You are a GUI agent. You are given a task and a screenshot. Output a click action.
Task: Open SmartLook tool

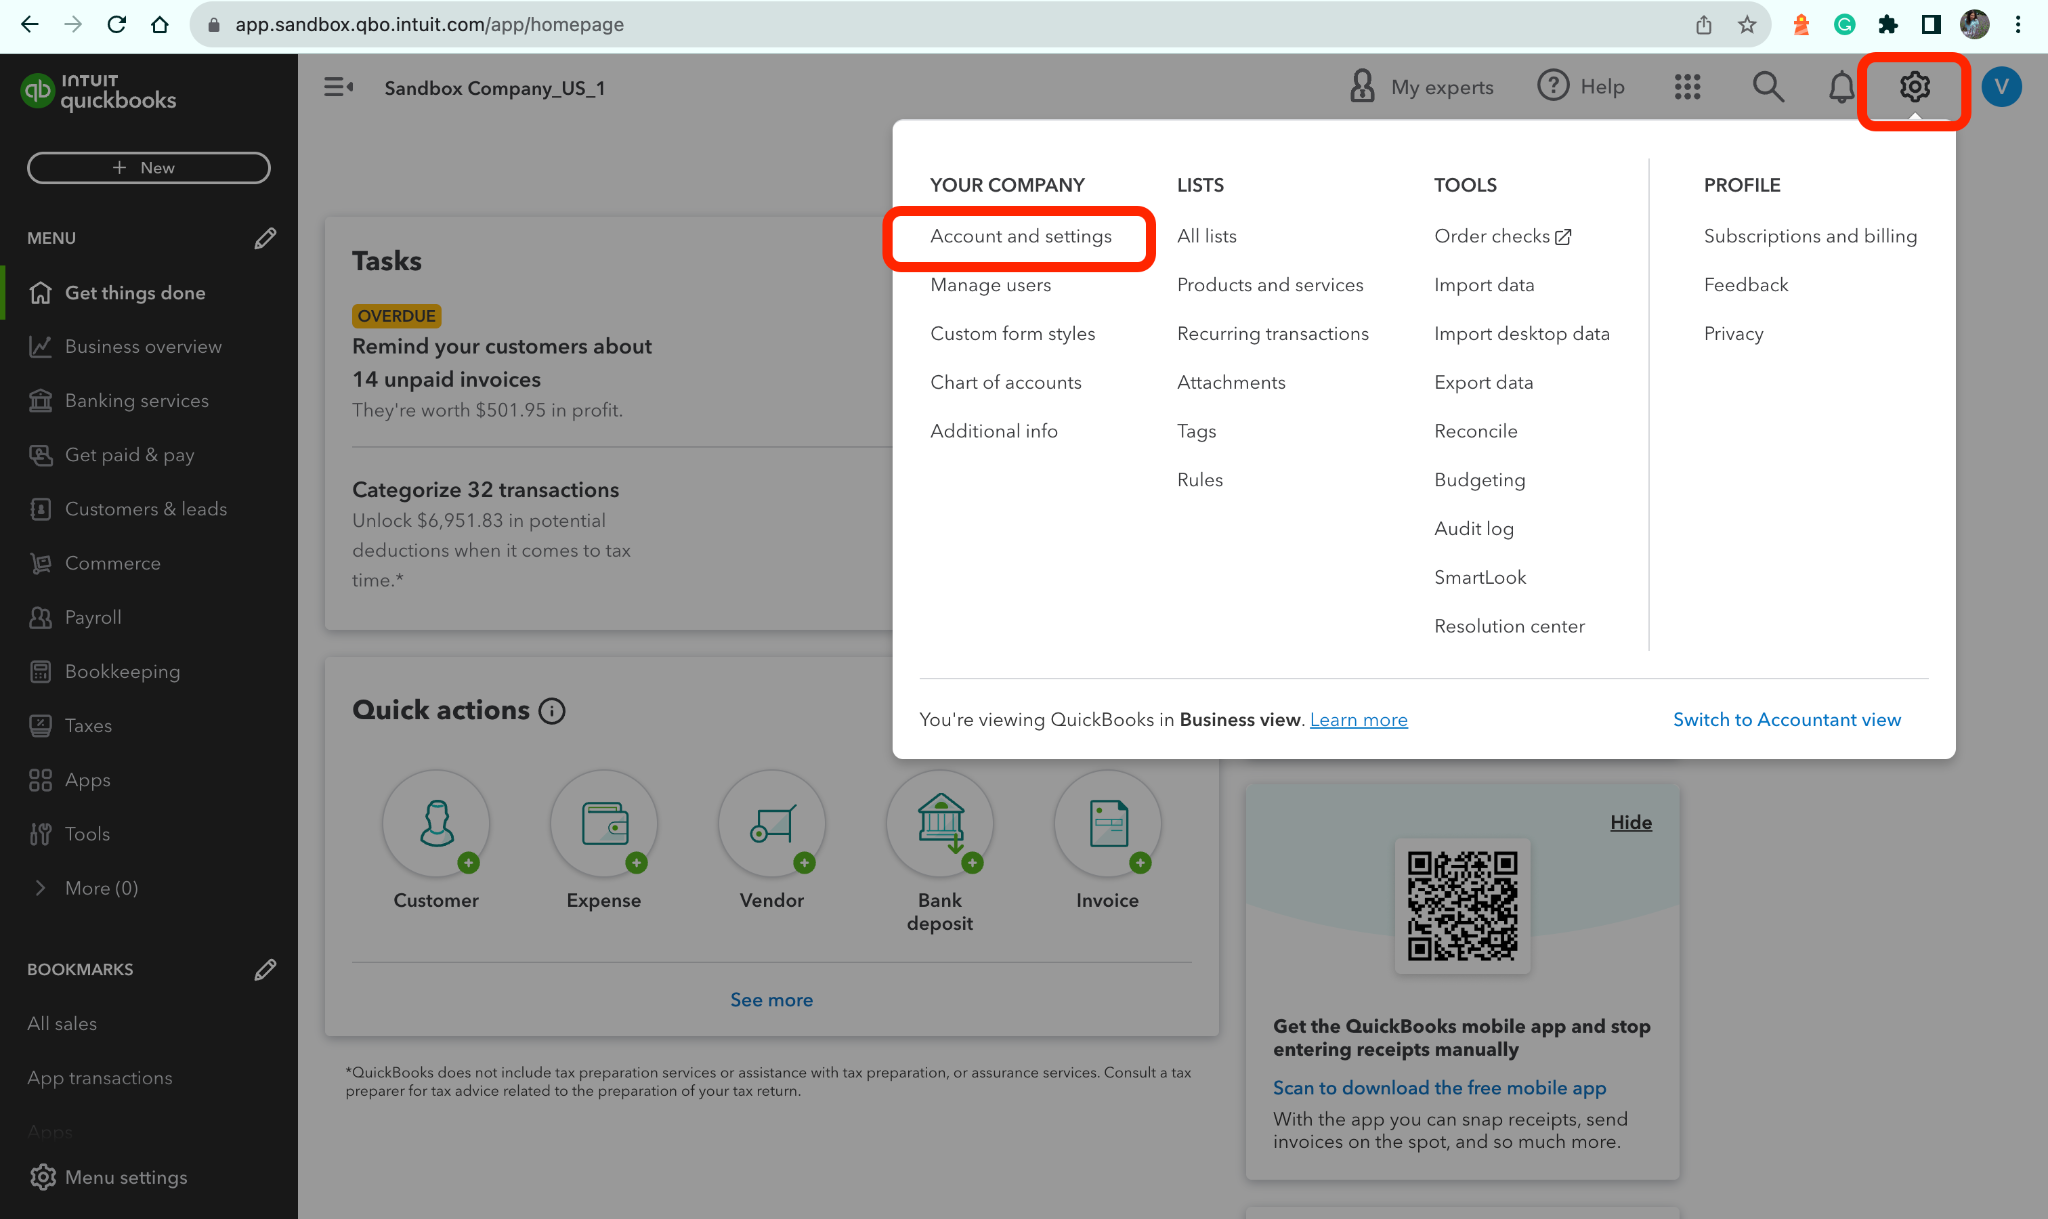1480,577
